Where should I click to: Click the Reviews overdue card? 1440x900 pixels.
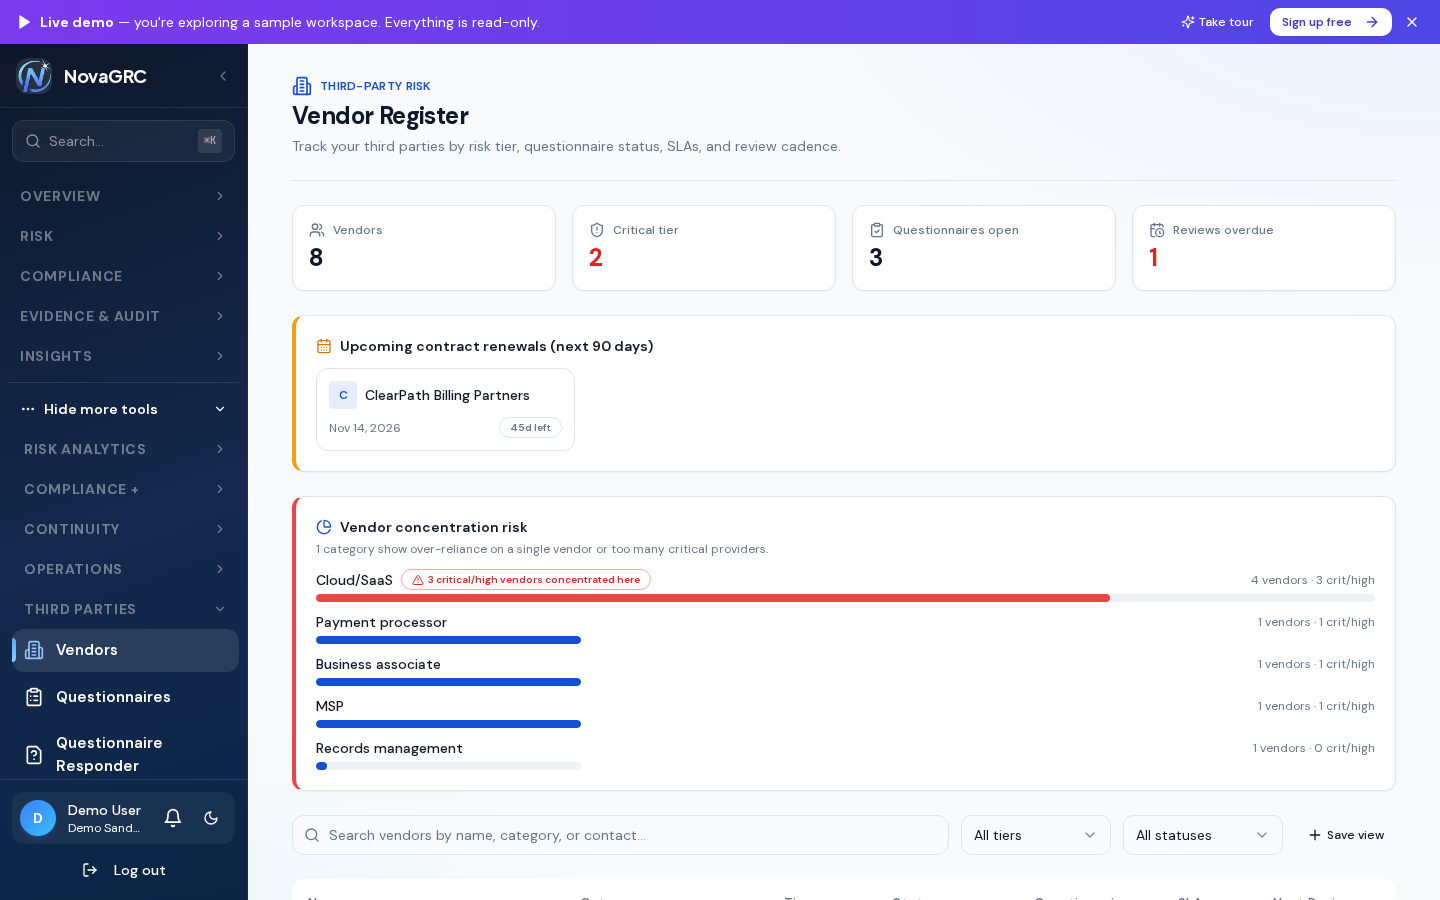click(1264, 248)
